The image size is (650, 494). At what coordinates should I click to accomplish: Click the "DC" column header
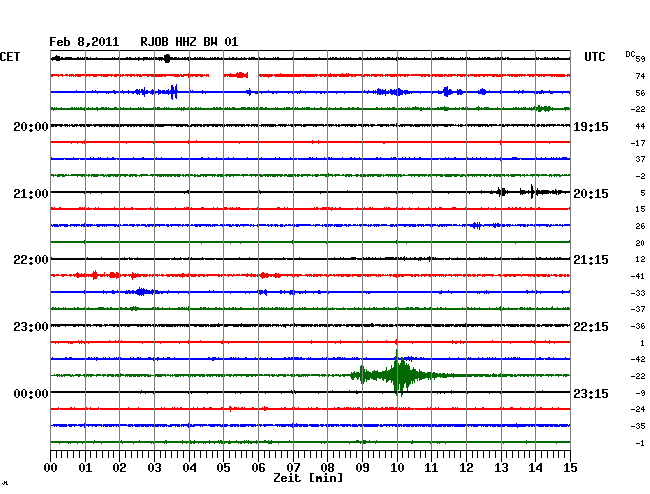(x=630, y=54)
